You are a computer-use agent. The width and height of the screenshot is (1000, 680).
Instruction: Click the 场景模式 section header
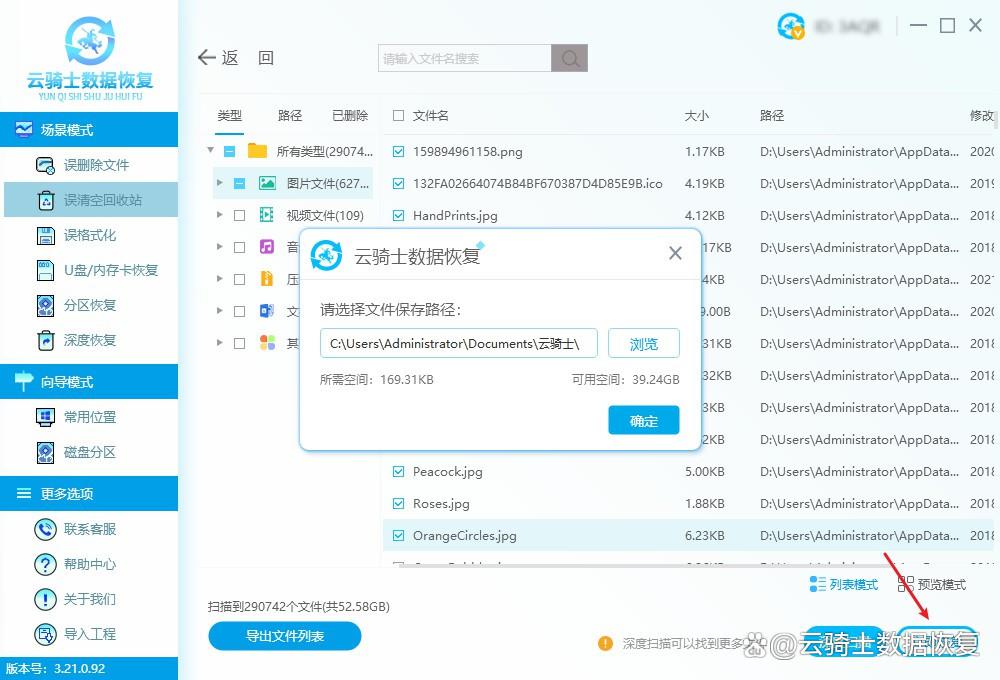click(x=89, y=129)
